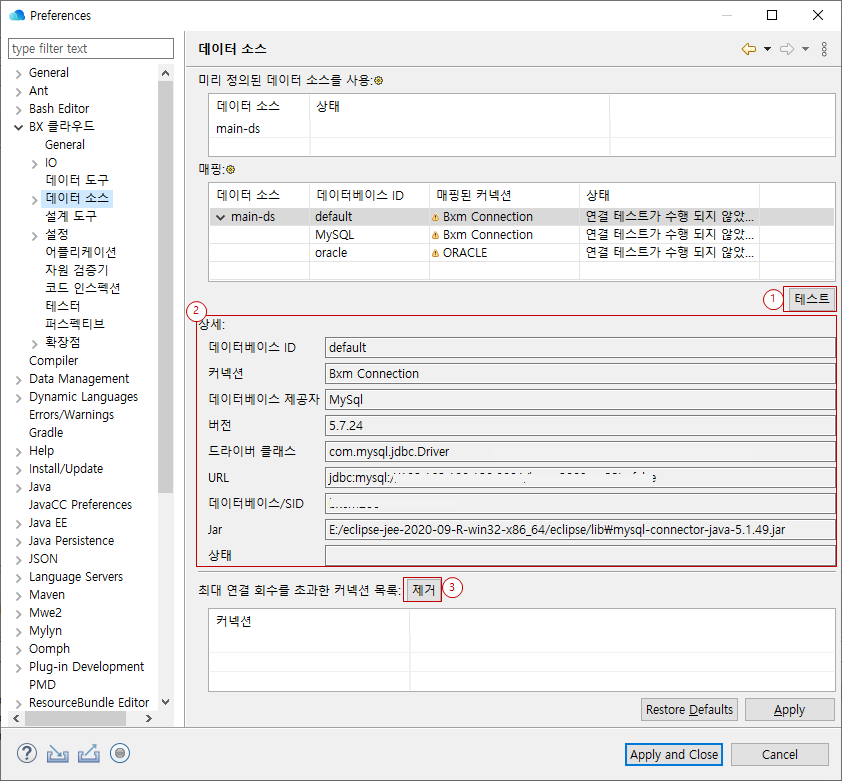Collapse the BX 클라우드 category

(20, 126)
